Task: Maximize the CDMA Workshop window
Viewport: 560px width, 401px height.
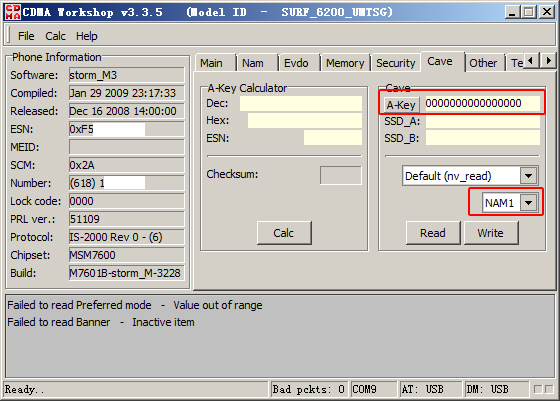Action: pyautogui.click(x=529, y=12)
